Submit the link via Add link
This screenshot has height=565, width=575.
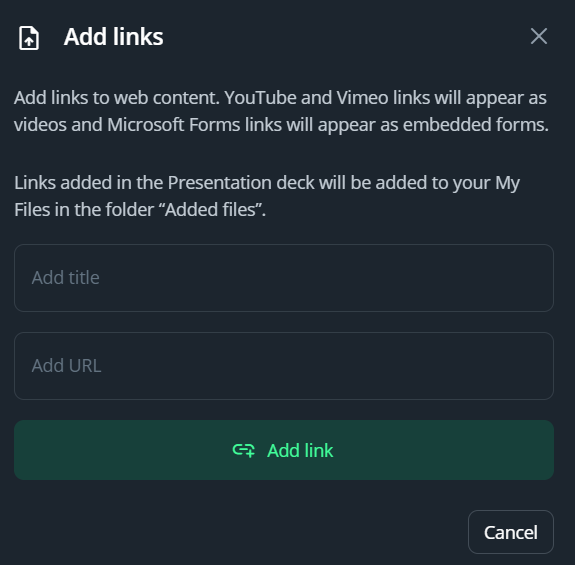(x=284, y=450)
